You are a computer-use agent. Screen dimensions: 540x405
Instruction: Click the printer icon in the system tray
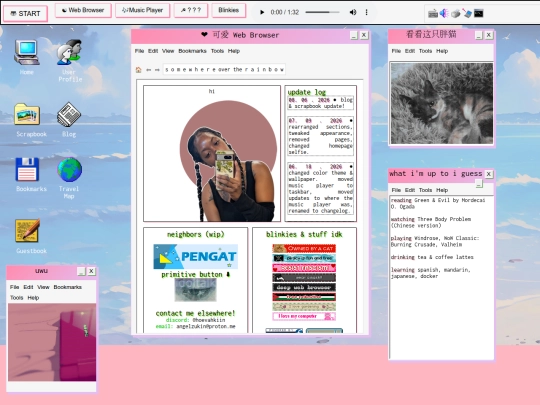click(456, 13)
